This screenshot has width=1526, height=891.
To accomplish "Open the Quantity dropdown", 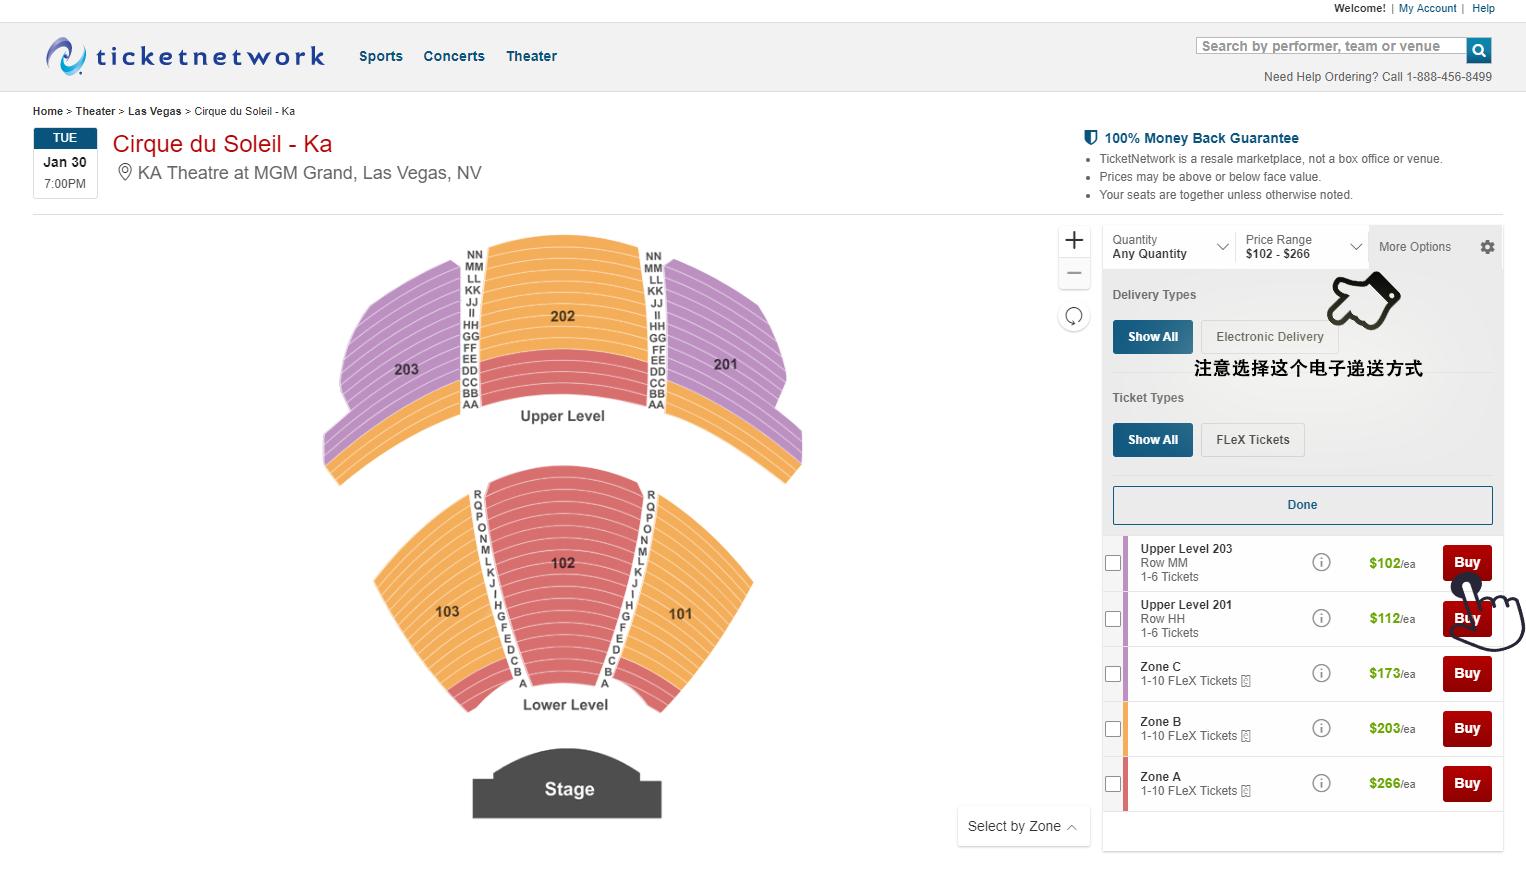I will (x=1169, y=247).
